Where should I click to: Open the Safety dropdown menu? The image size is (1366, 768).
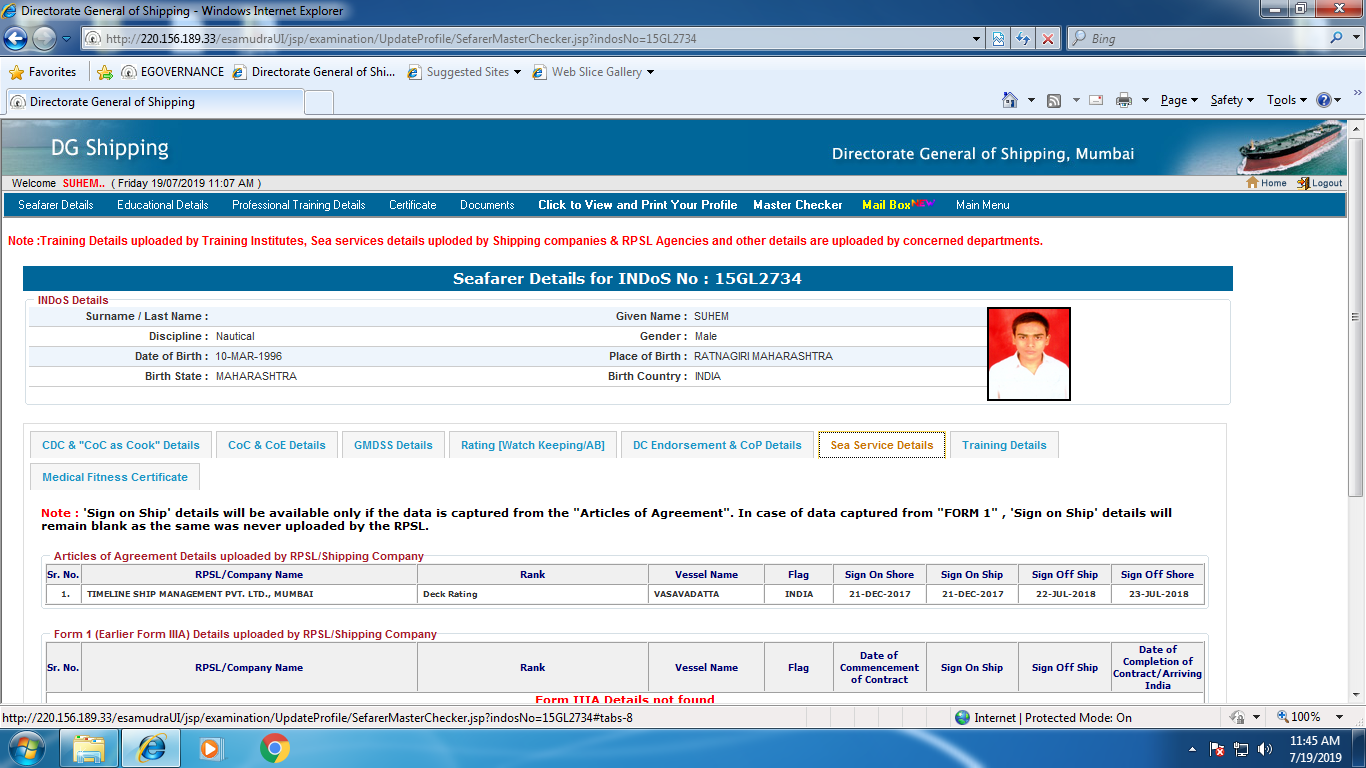[1231, 100]
